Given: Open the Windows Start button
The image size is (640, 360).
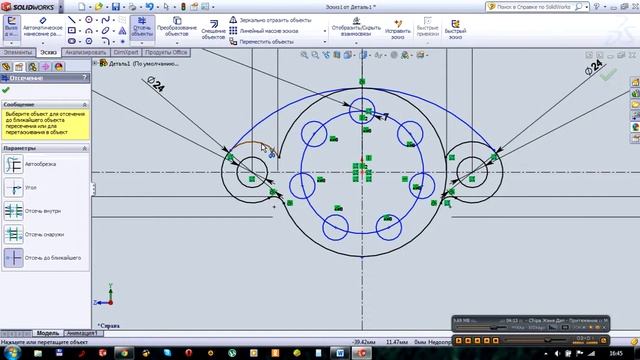Looking at the screenshot, I should pos(12,352).
